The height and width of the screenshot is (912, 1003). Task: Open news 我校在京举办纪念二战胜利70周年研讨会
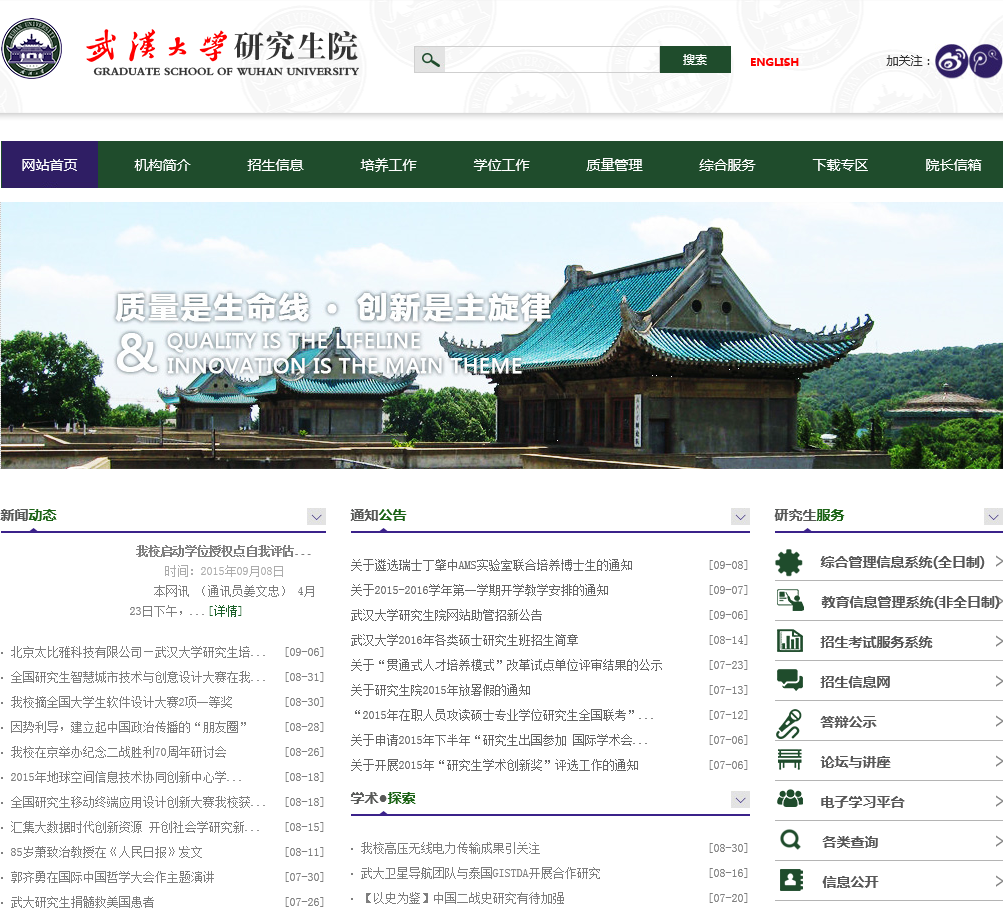[118, 751]
